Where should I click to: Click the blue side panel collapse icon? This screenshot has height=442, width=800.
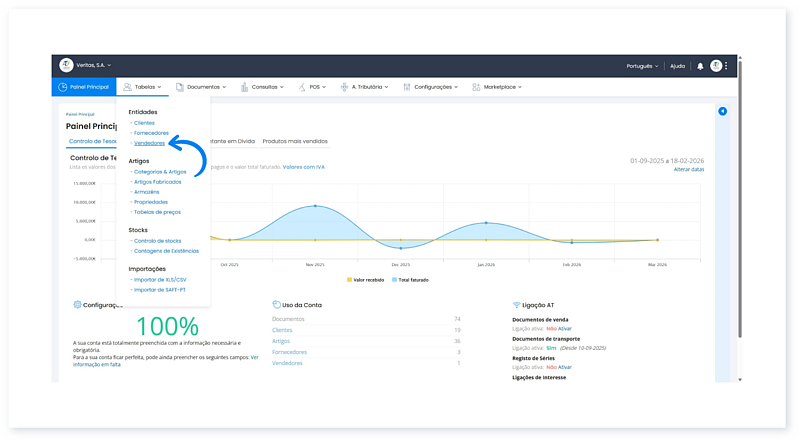click(722, 111)
